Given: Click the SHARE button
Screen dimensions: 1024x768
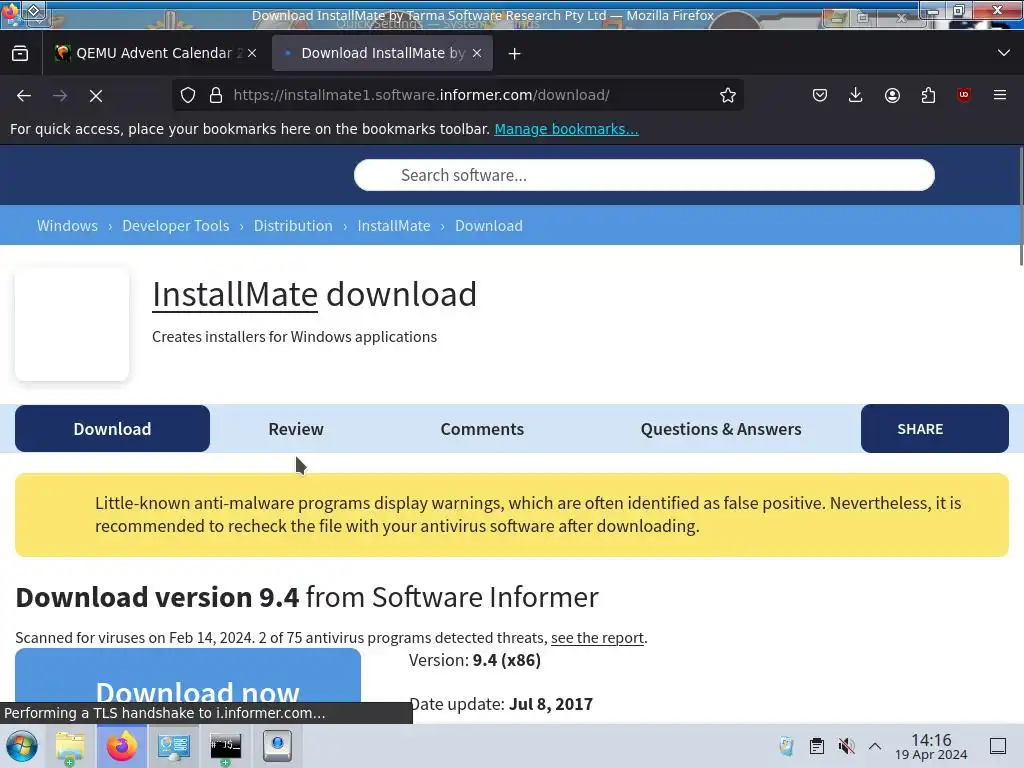Looking at the screenshot, I should (x=935, y=428).
